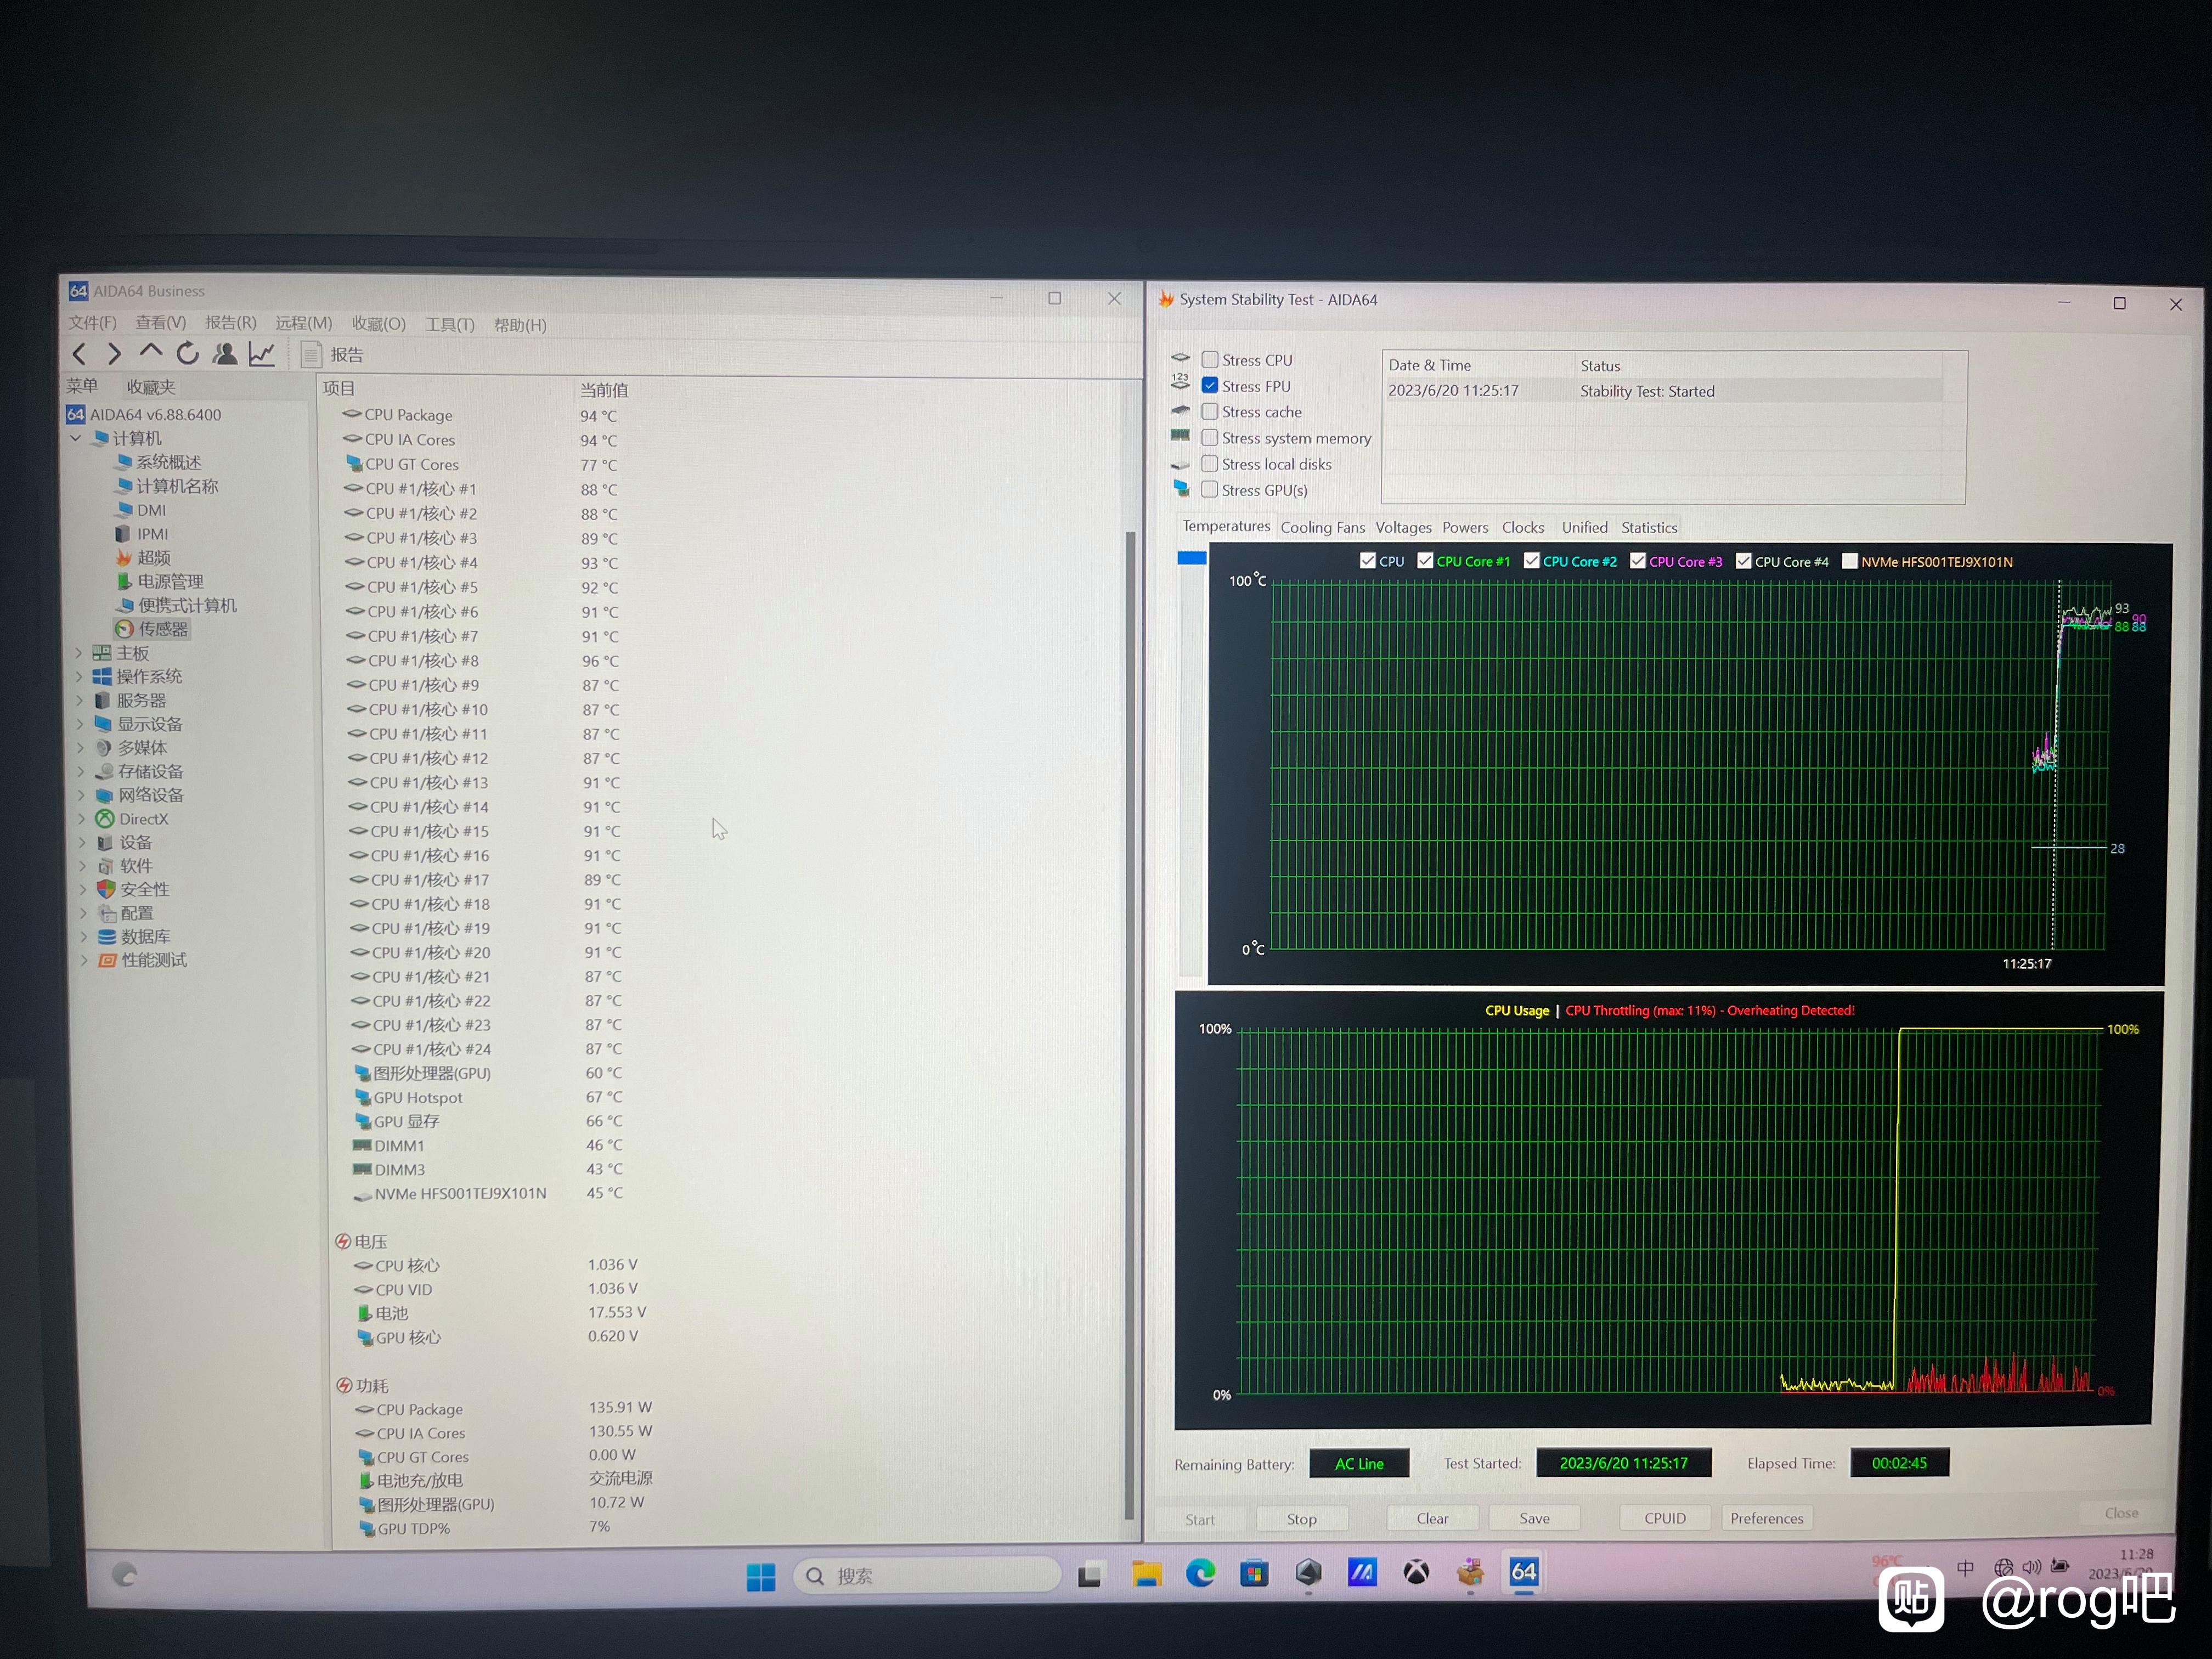This screenshot has width=2212, height=1659.
Task: Open Microsoft Store from taskbar
Action: pos(1254,1573)
